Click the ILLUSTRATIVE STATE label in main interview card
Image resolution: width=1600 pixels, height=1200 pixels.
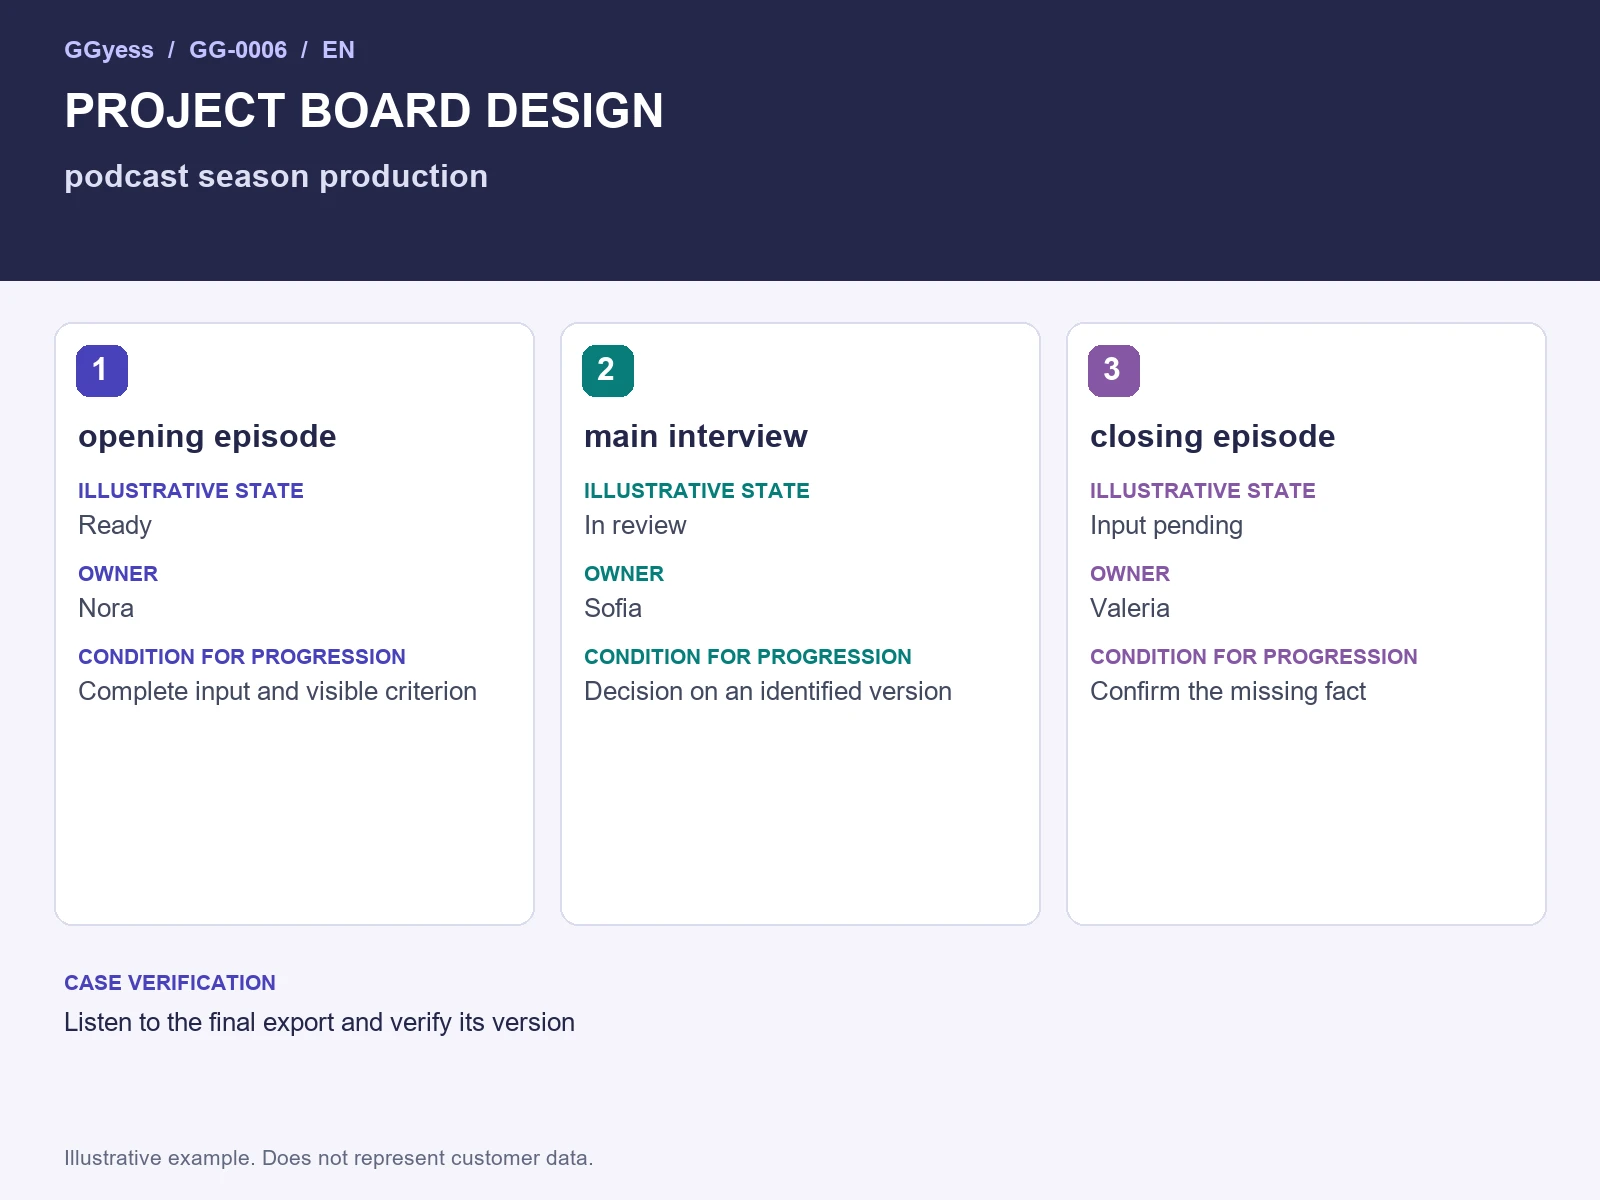pyautogui.click(x=697, y=491)
